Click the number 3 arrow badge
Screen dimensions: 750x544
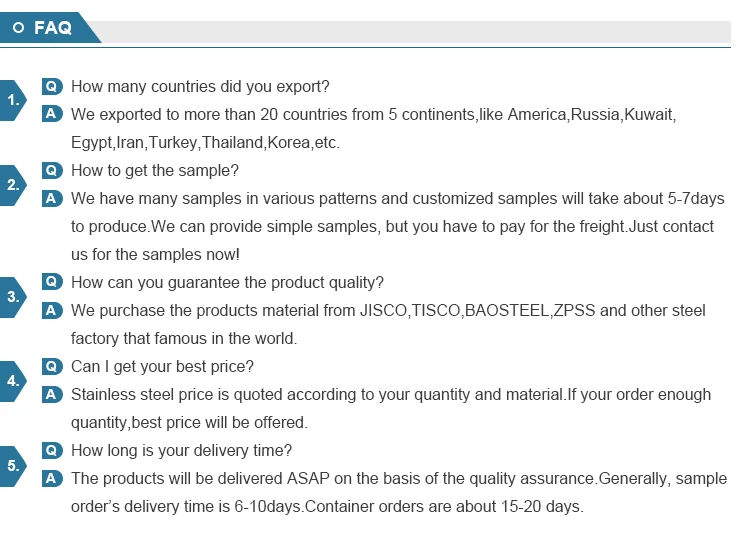coord(13,297)
